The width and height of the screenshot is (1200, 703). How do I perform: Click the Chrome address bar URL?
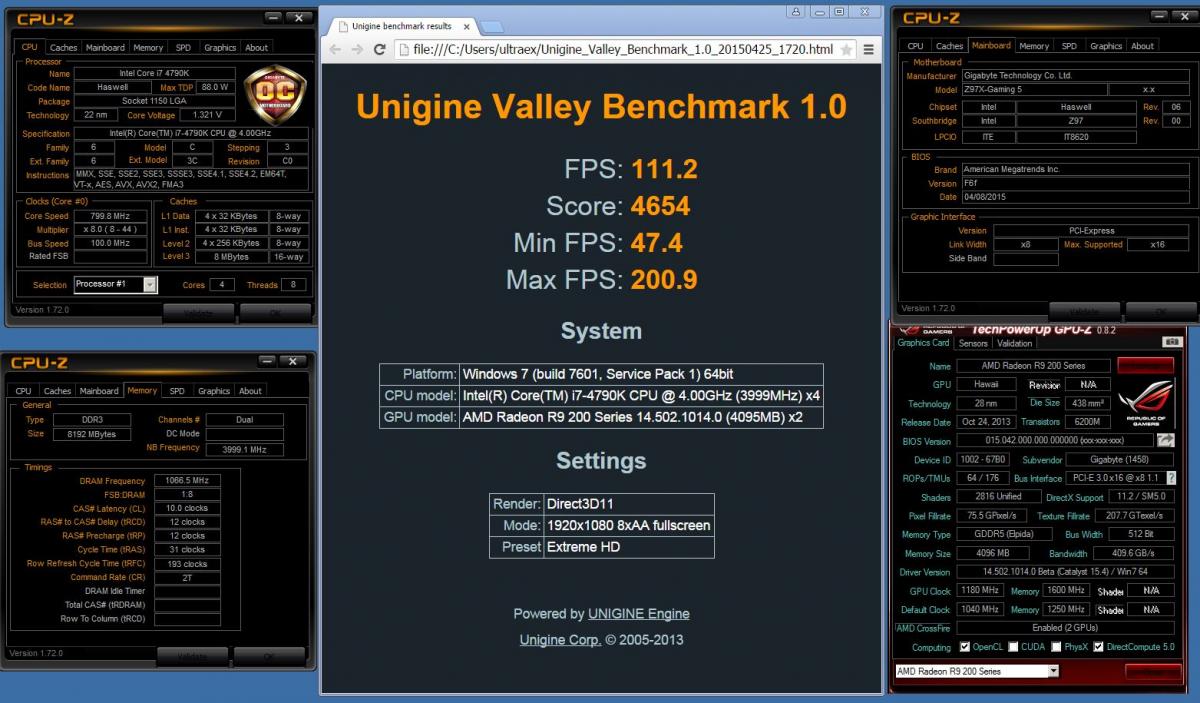pos(622,49)
